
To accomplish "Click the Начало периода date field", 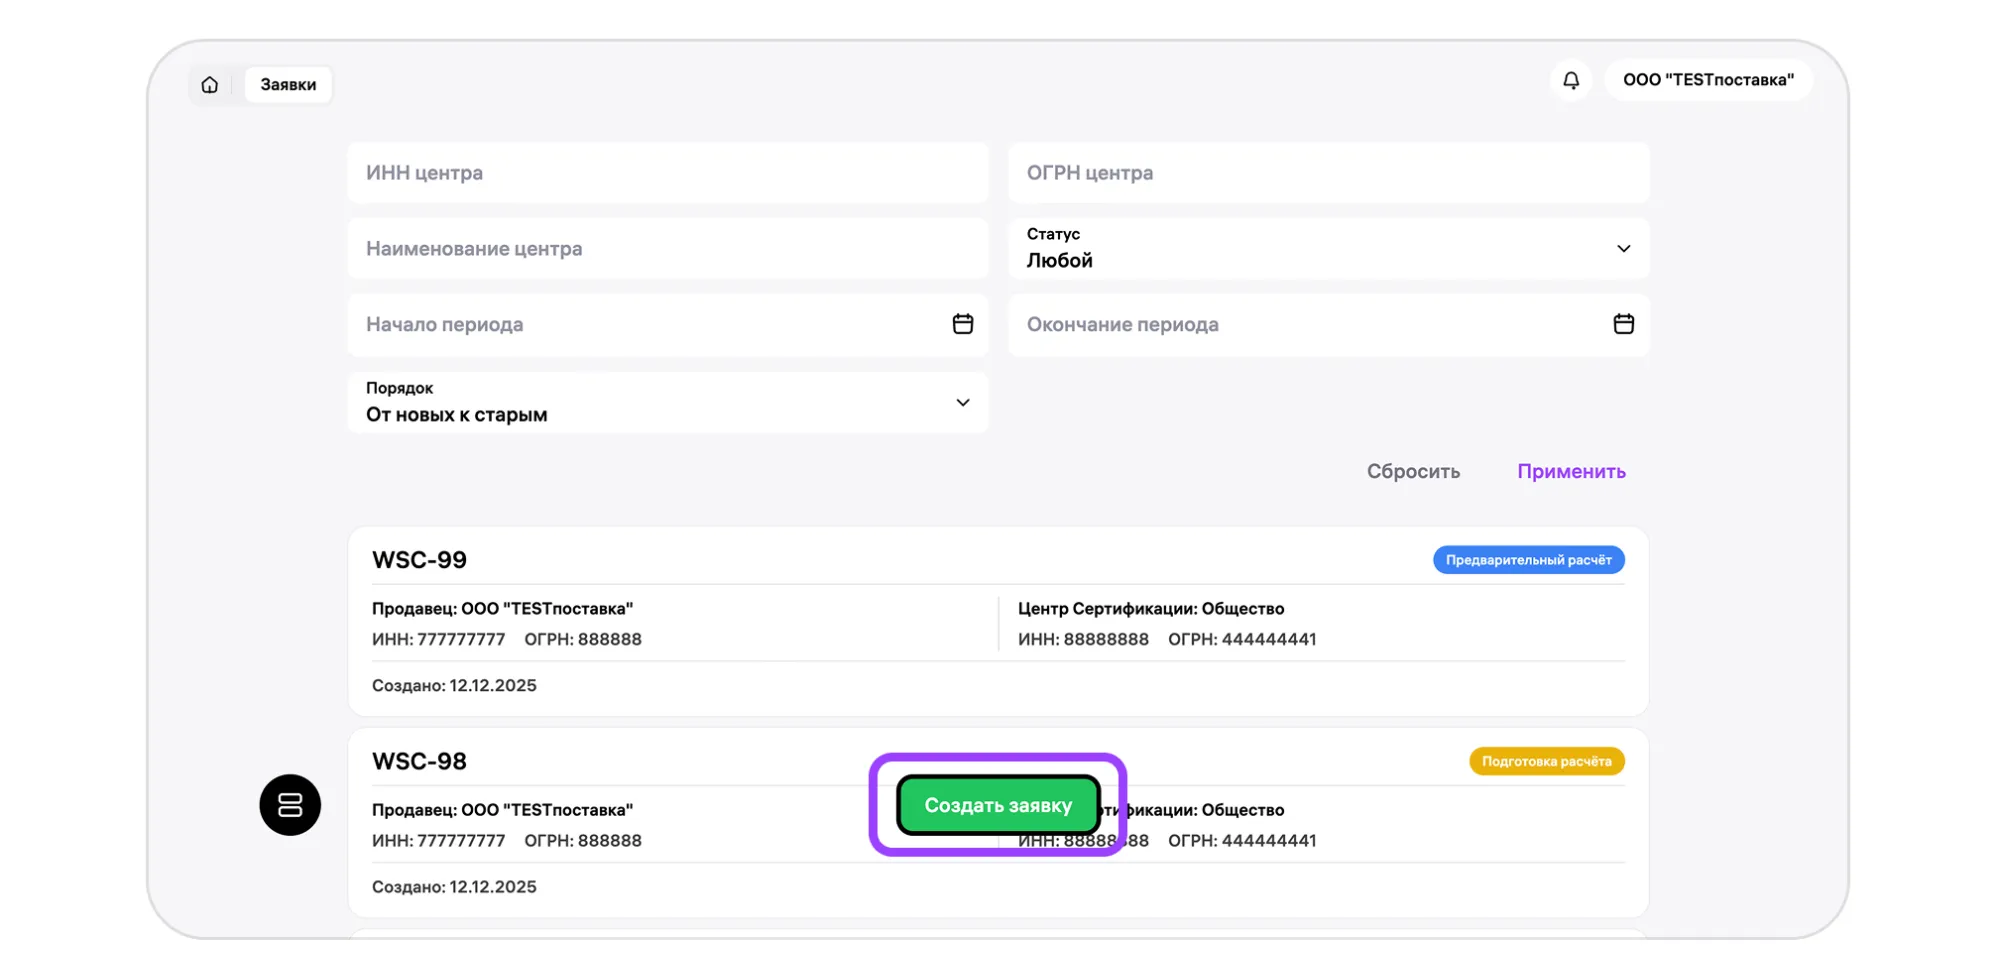I will (640, 325).
